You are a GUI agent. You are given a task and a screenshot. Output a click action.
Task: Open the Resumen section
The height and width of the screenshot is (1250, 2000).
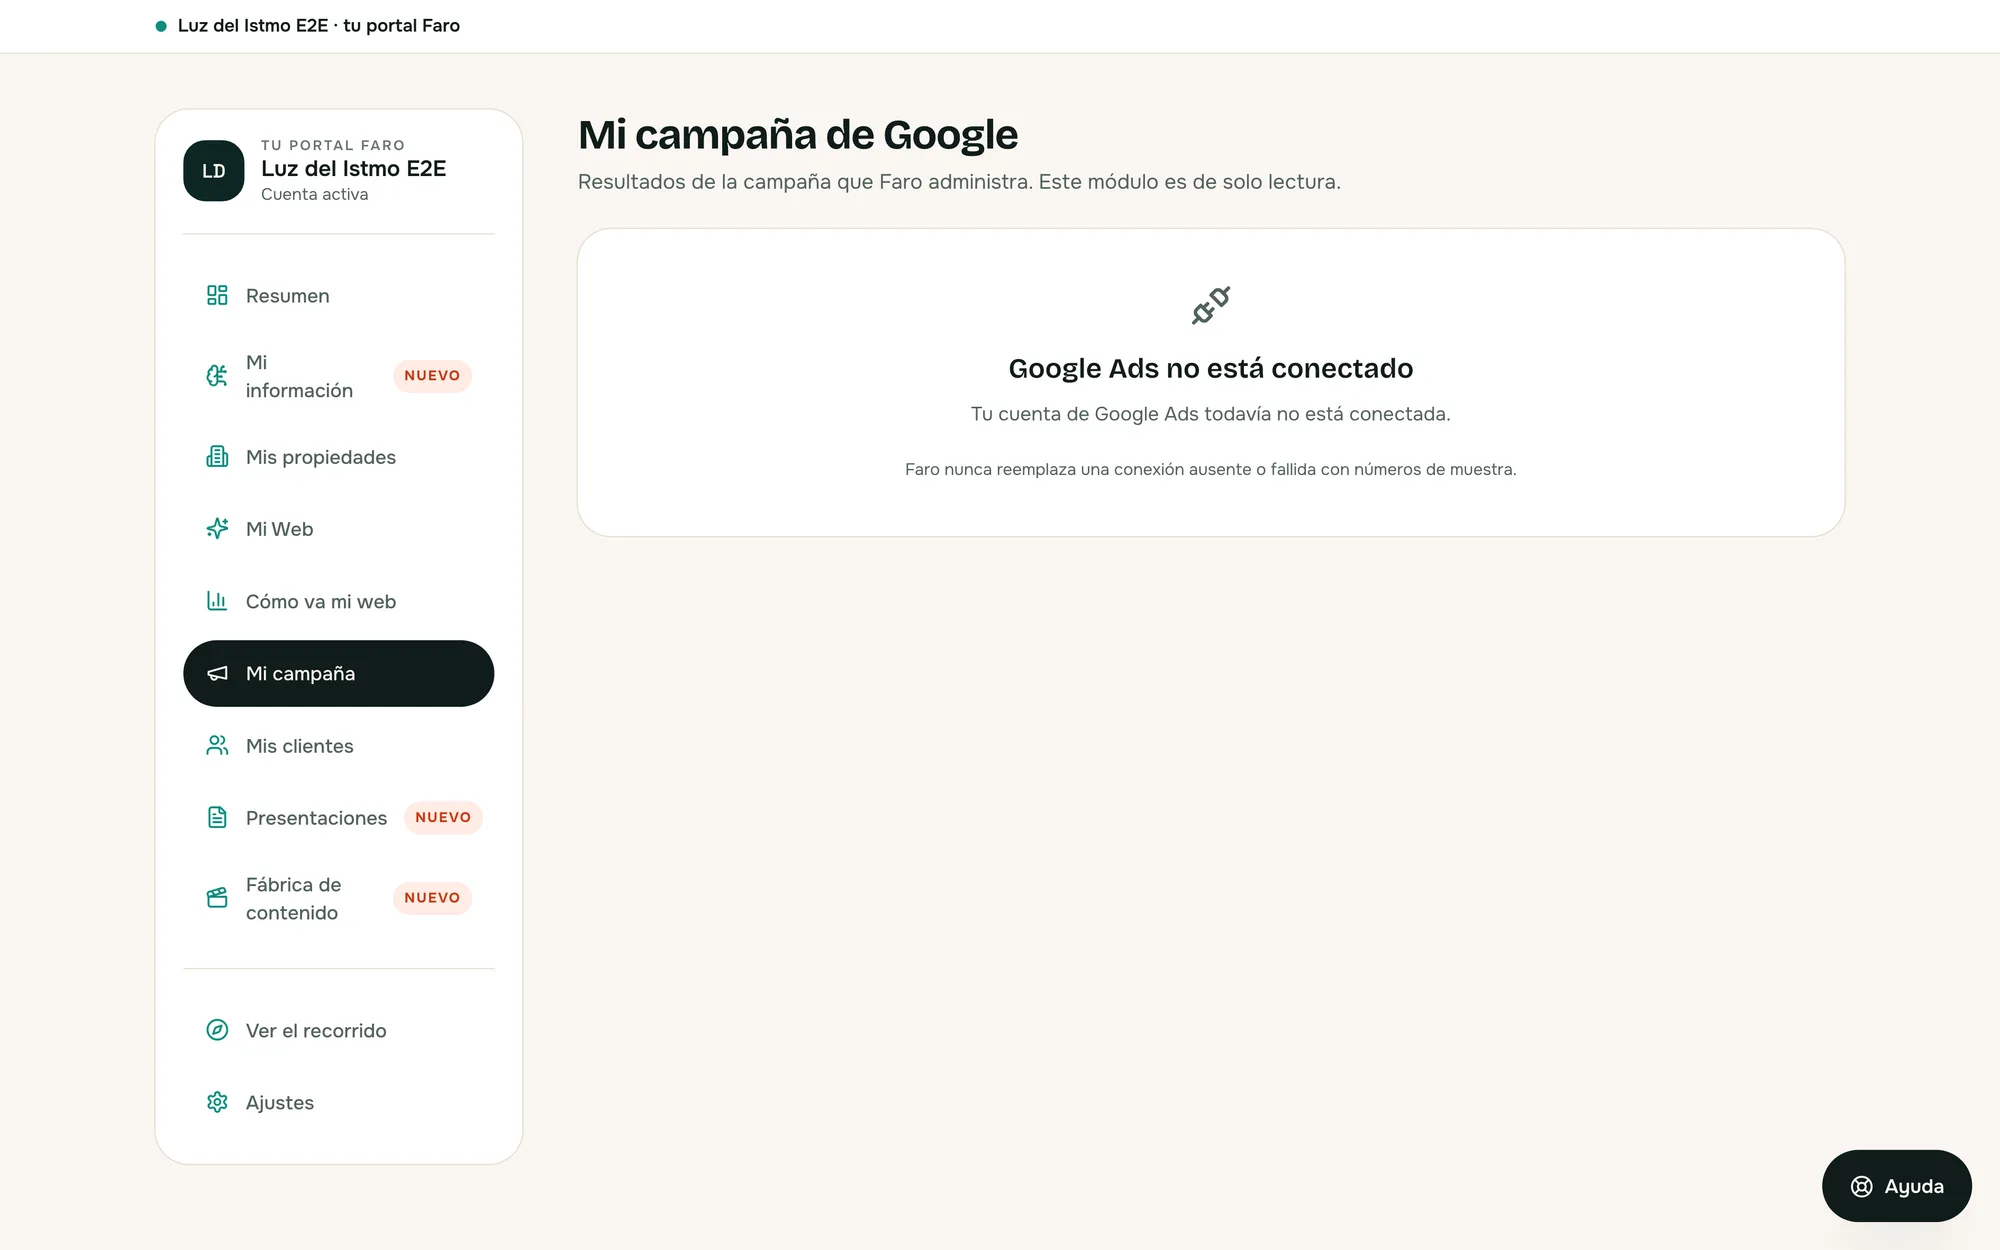click(339, 296)
